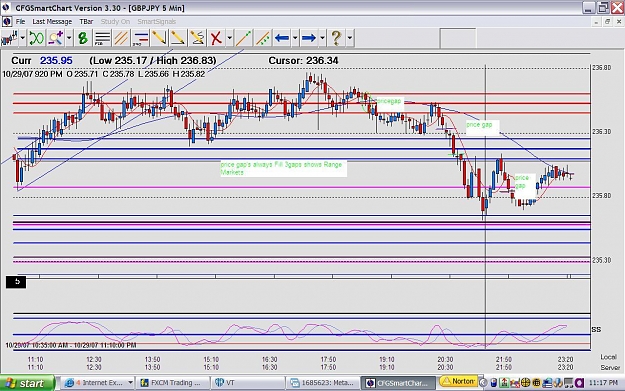Image resolution: width=625 pixels, height=391 pixels.
Task: Click the CFGSmartChart taskbar button
Action: tap(398, 383)
